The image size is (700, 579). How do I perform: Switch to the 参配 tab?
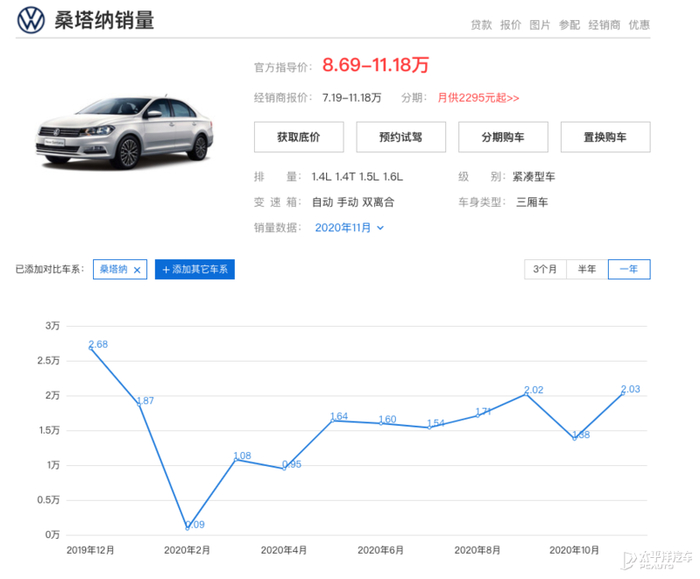pos(569,25)
